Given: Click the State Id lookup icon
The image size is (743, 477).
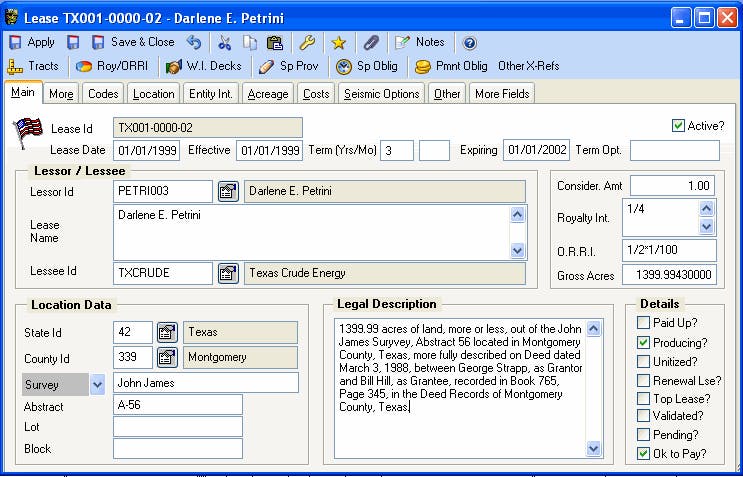Looking at the screenshot, I should click(167, 333).
